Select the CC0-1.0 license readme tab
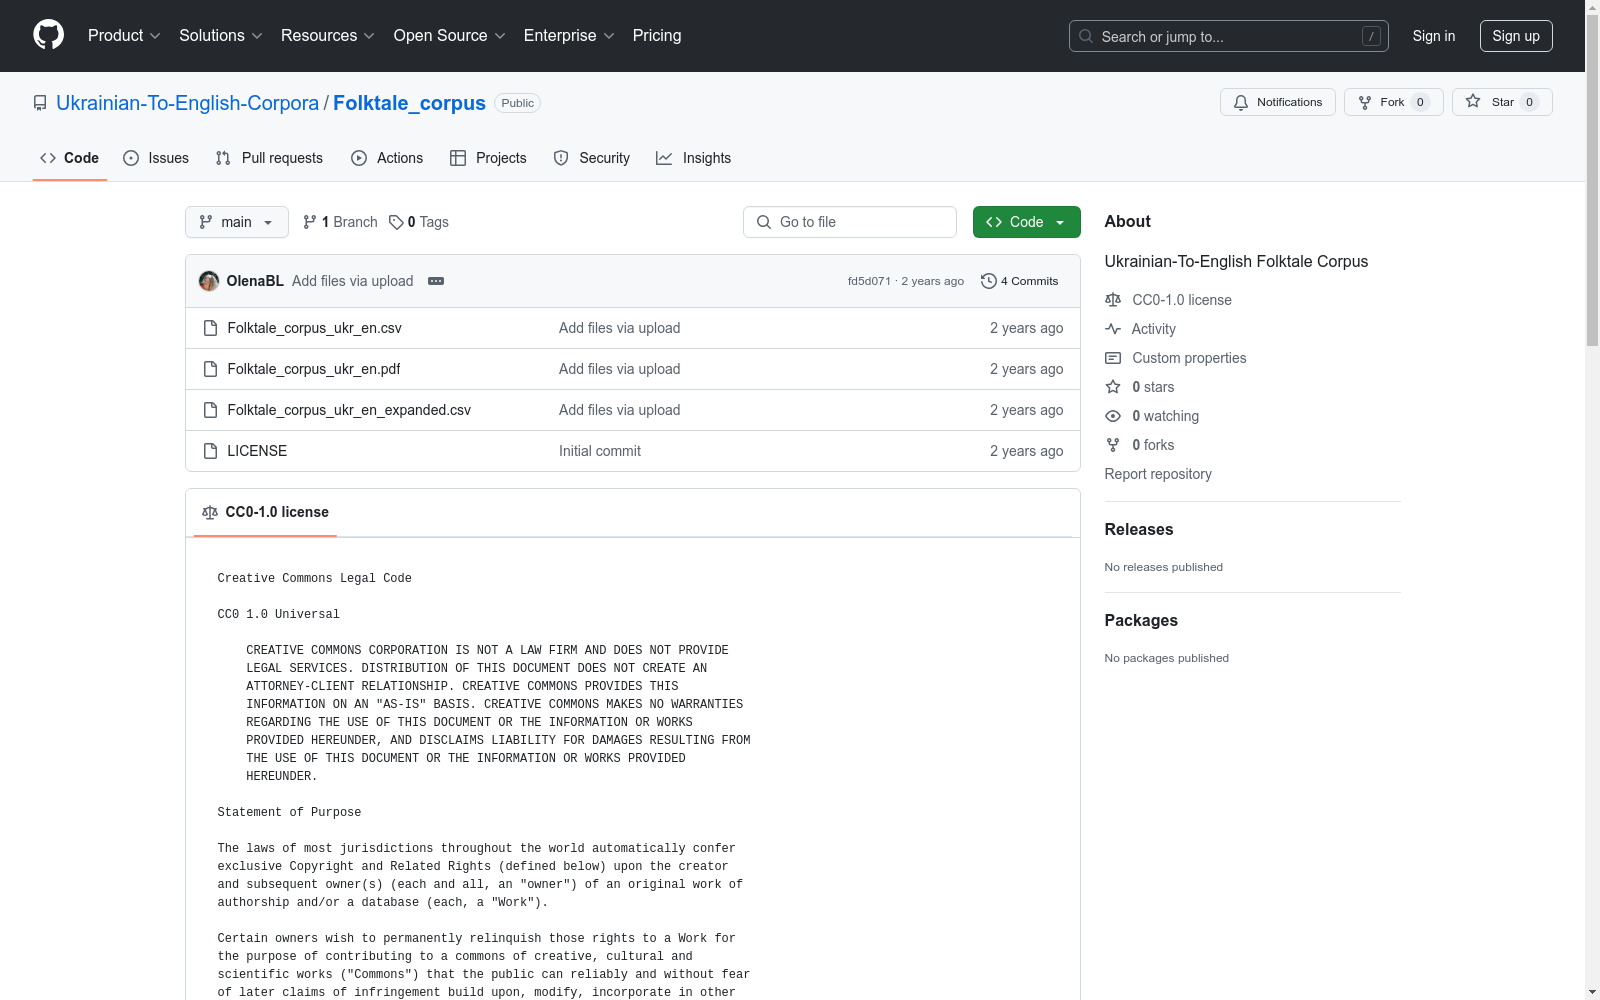The width and height of the screenshot is (1600, 1000). [x=265, y=512]
